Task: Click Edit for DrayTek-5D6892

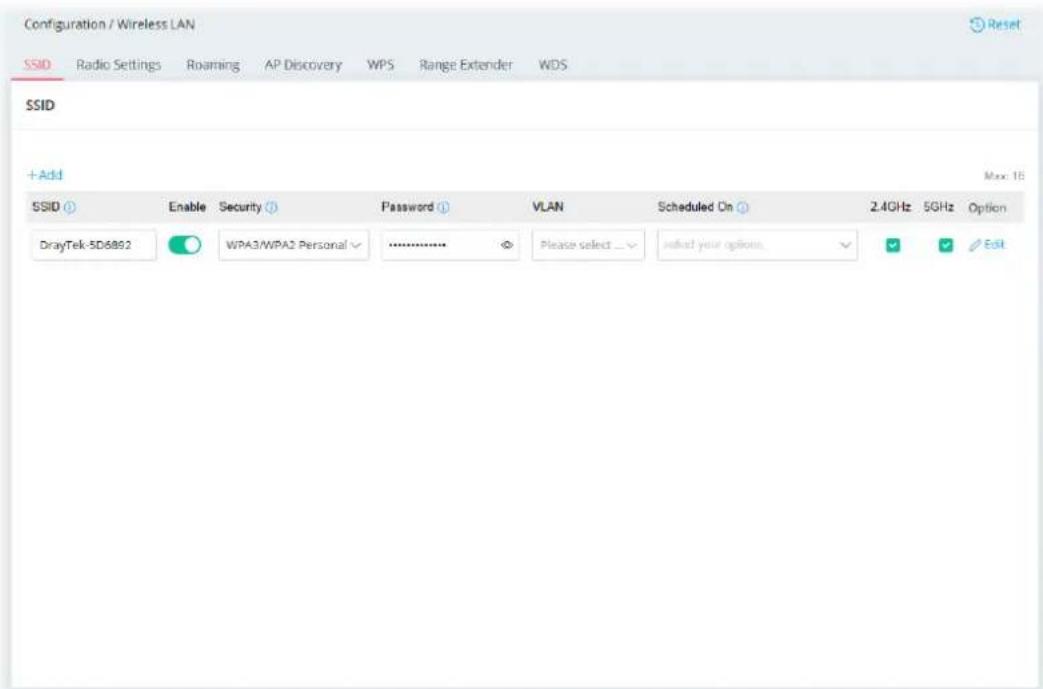Action: point(987,245)
